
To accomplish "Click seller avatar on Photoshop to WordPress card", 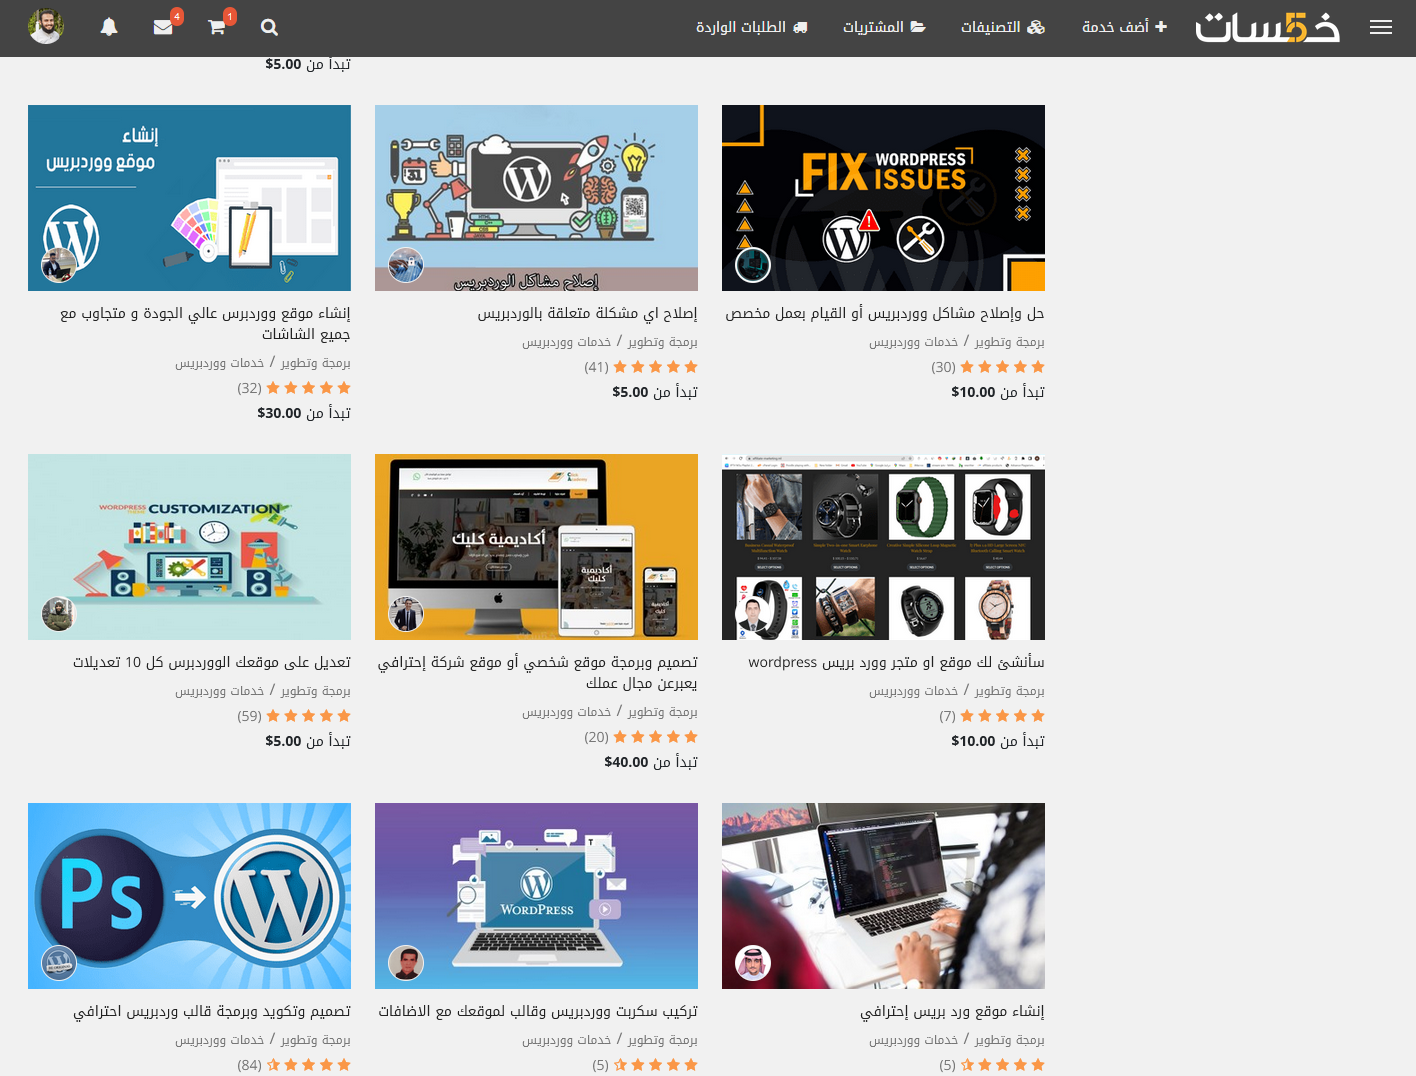I will click(x=59, y=963).
